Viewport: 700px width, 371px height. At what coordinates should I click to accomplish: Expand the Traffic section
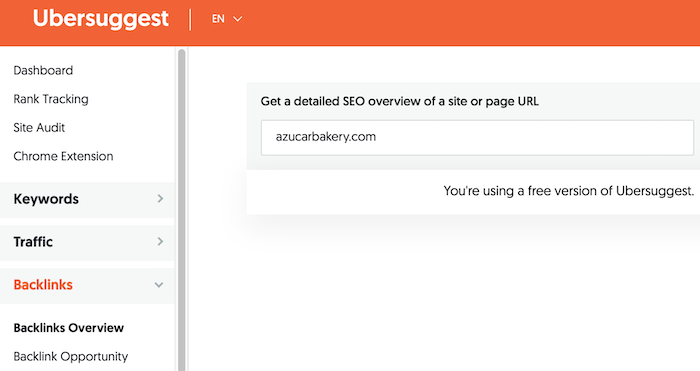87,242
